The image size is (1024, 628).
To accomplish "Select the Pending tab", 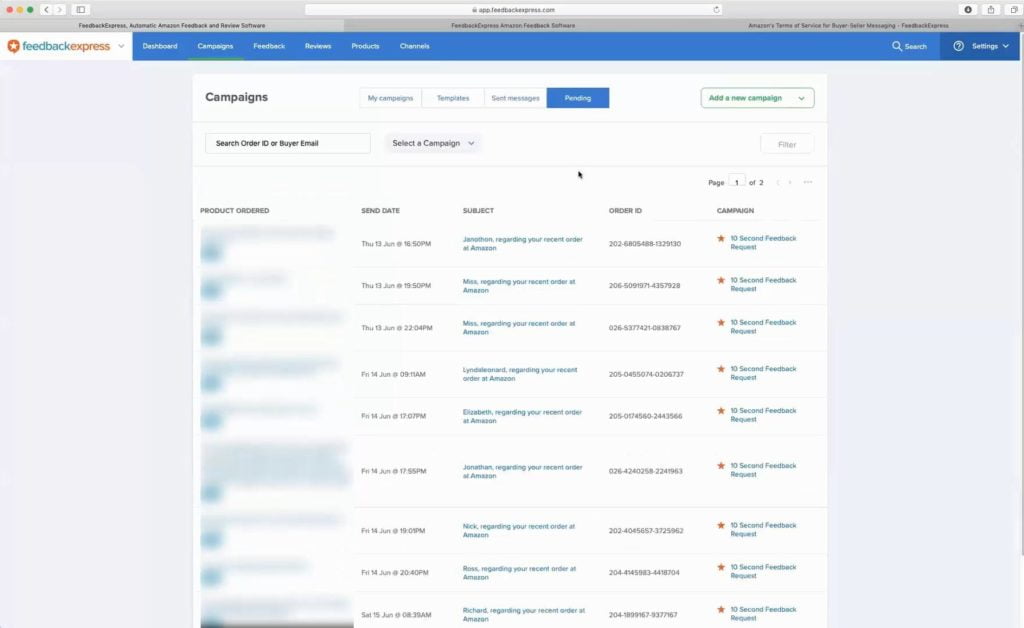I will pos(578,98).
